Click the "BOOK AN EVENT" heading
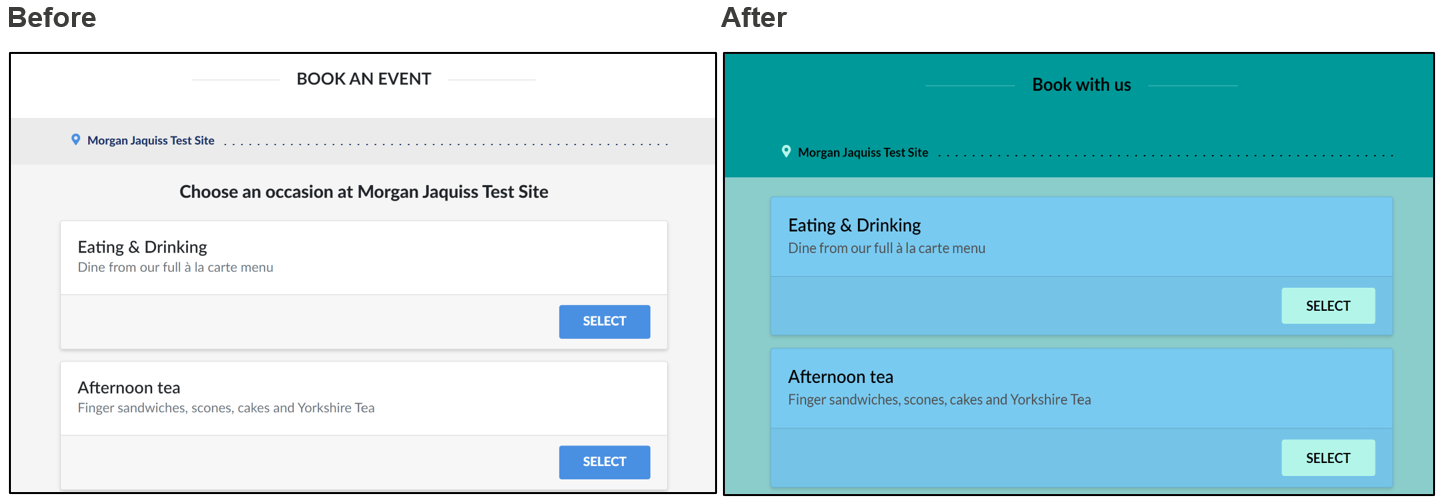Screen dimensions: 1442x497 pos(364,79)
